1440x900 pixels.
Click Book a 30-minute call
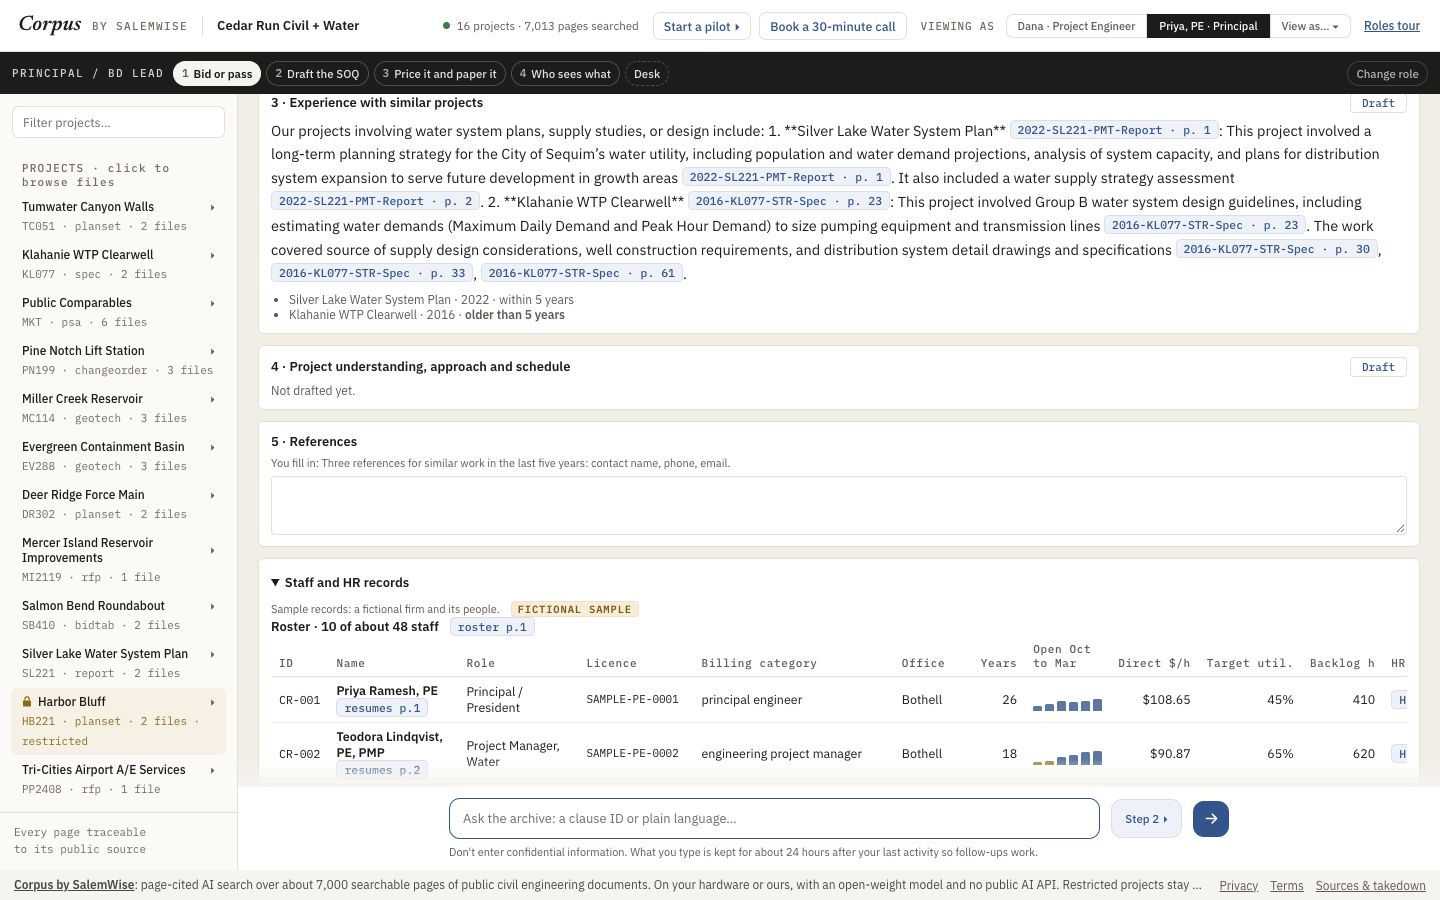coord(832,26)
